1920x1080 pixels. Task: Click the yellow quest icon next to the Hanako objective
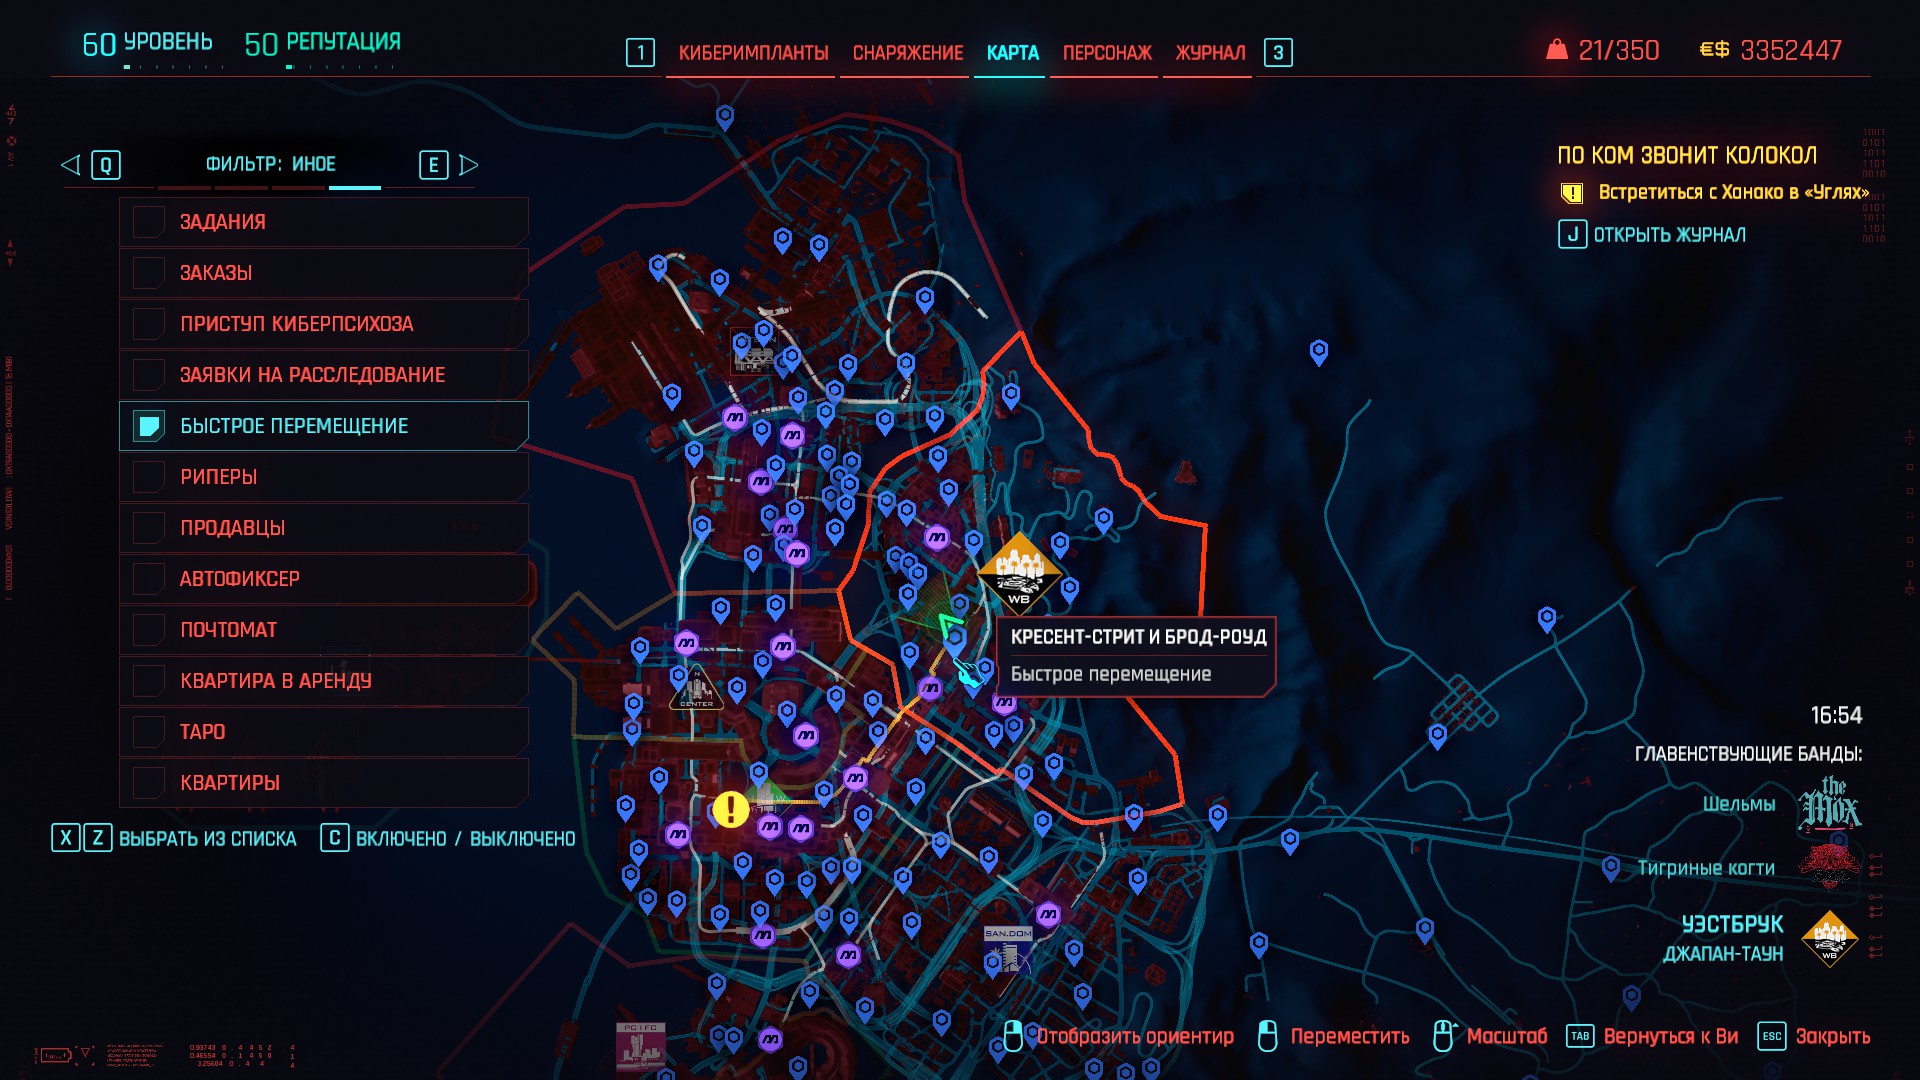point(1572,193)
